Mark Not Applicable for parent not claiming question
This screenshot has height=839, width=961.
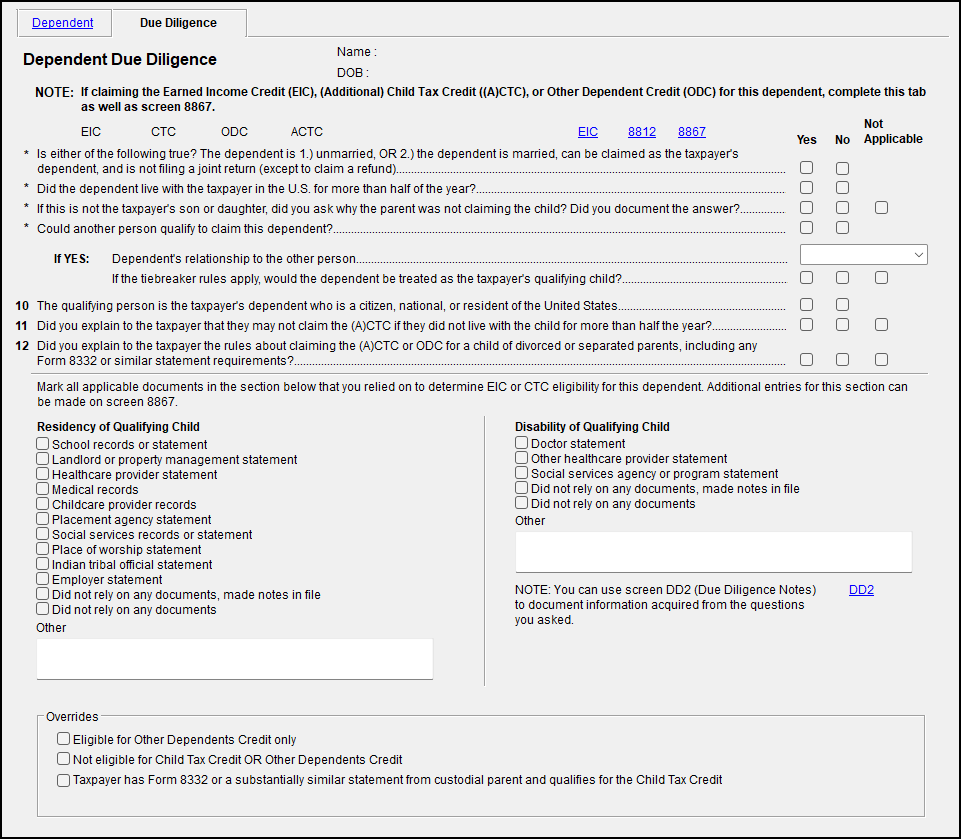881,208
